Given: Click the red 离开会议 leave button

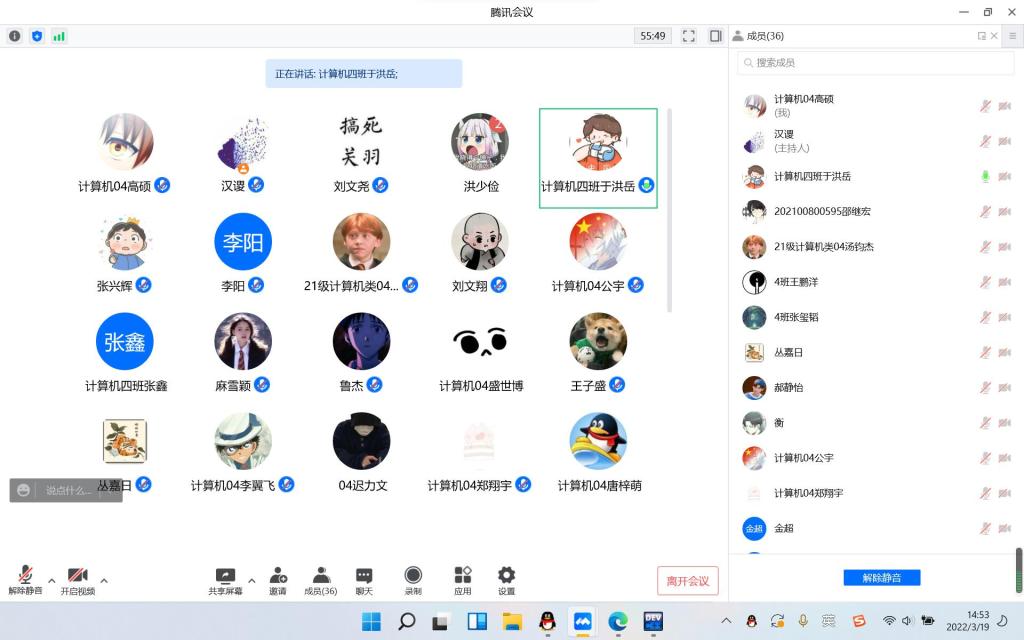Looking at the screenshot, I should (688, 581).
